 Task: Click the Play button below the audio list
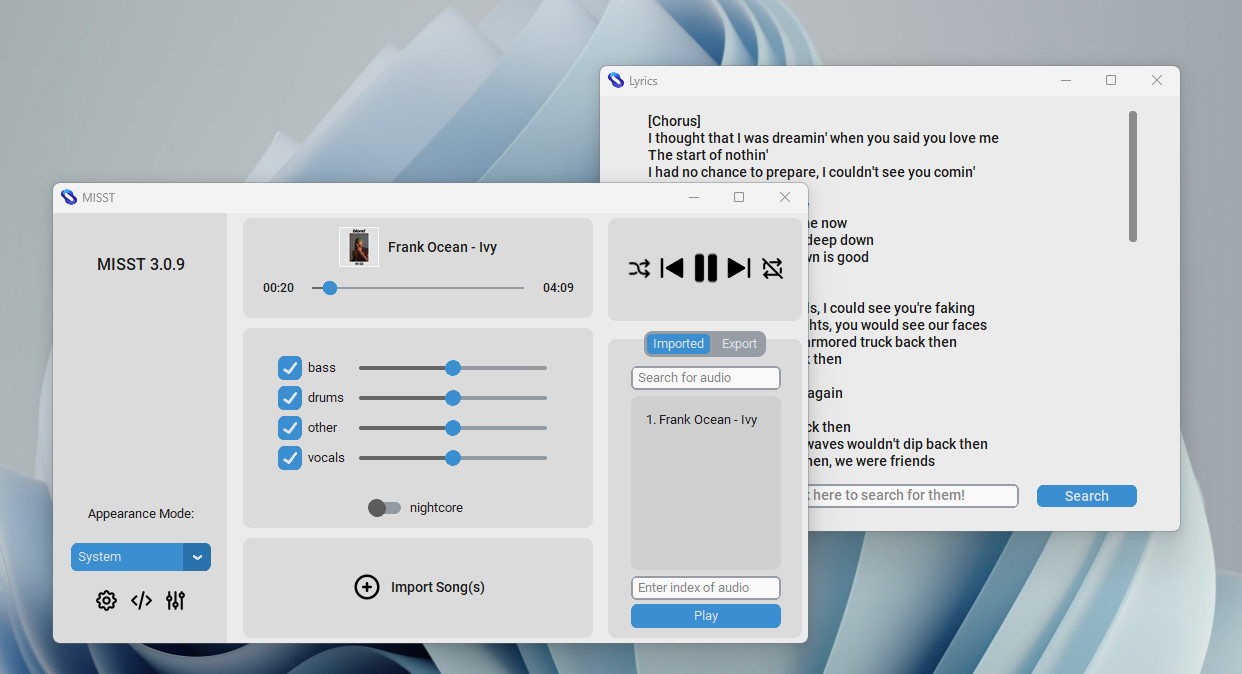[706, 616]
